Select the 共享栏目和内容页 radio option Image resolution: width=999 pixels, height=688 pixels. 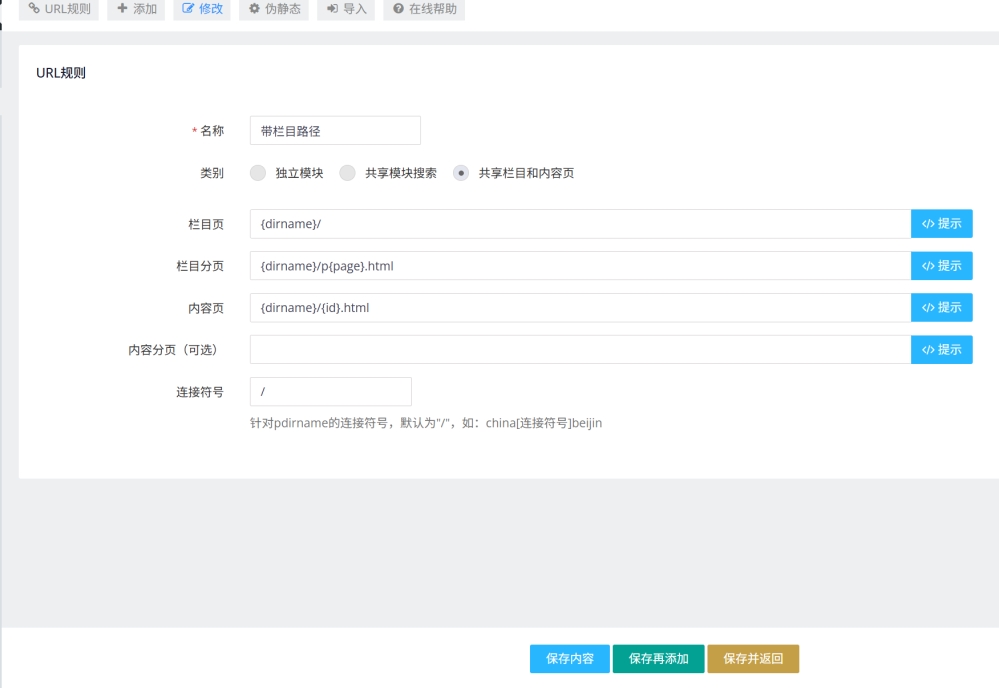(x=461, y=173)
